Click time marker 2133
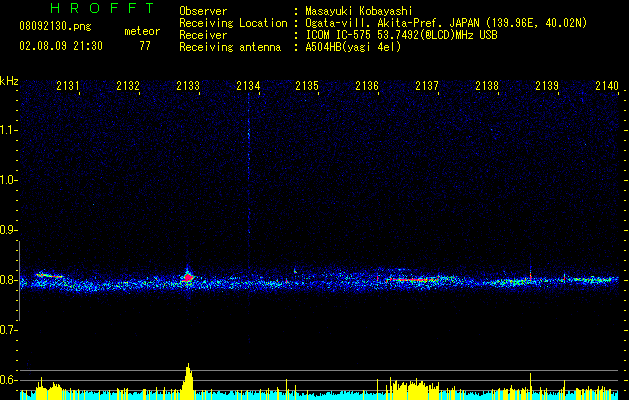The height and width of the screenshot is (400, 629). [188, 85]
